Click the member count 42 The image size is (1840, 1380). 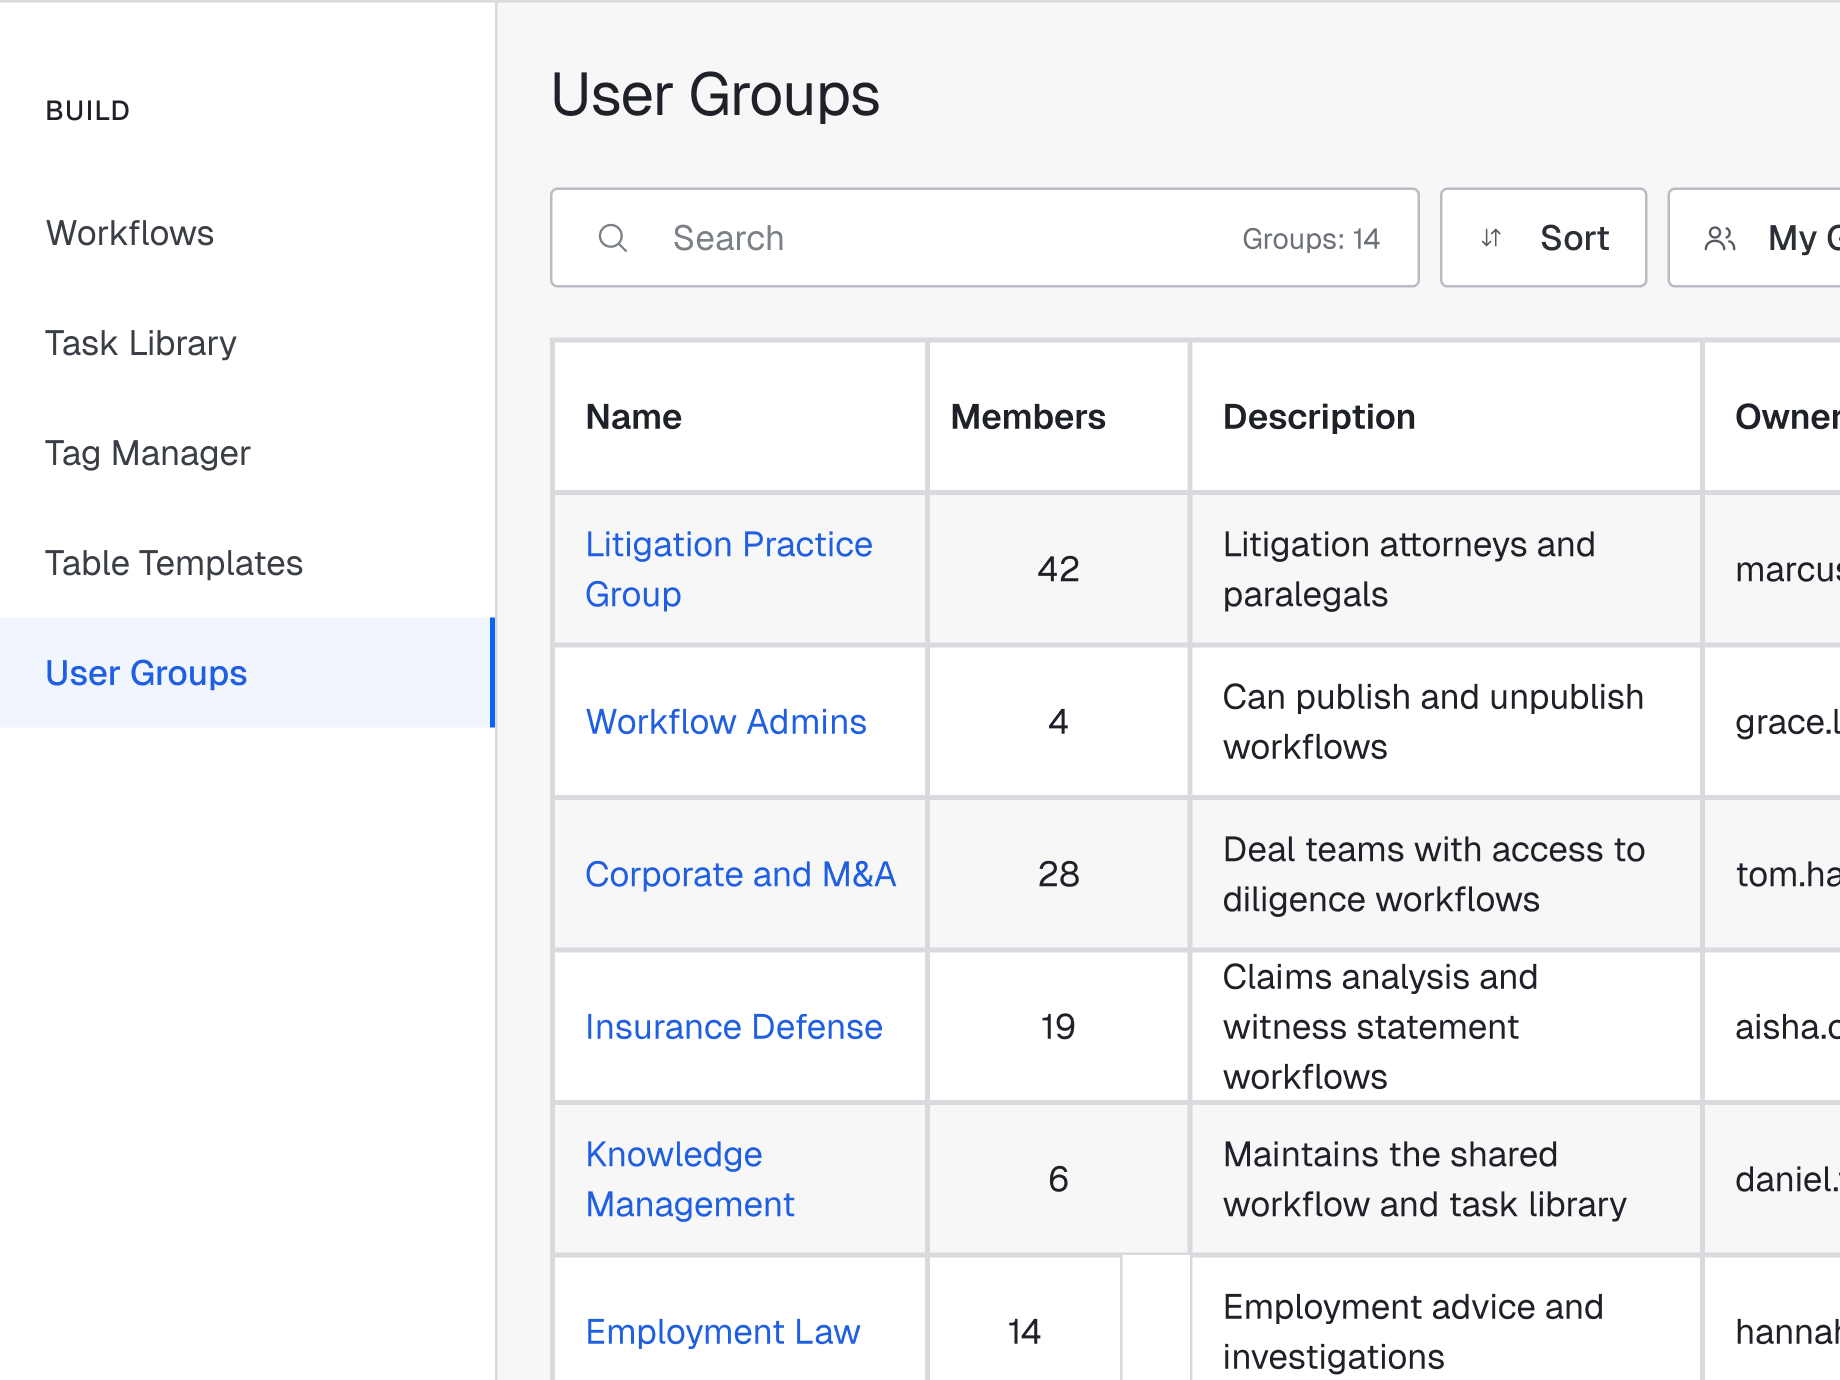point(1058,569)
